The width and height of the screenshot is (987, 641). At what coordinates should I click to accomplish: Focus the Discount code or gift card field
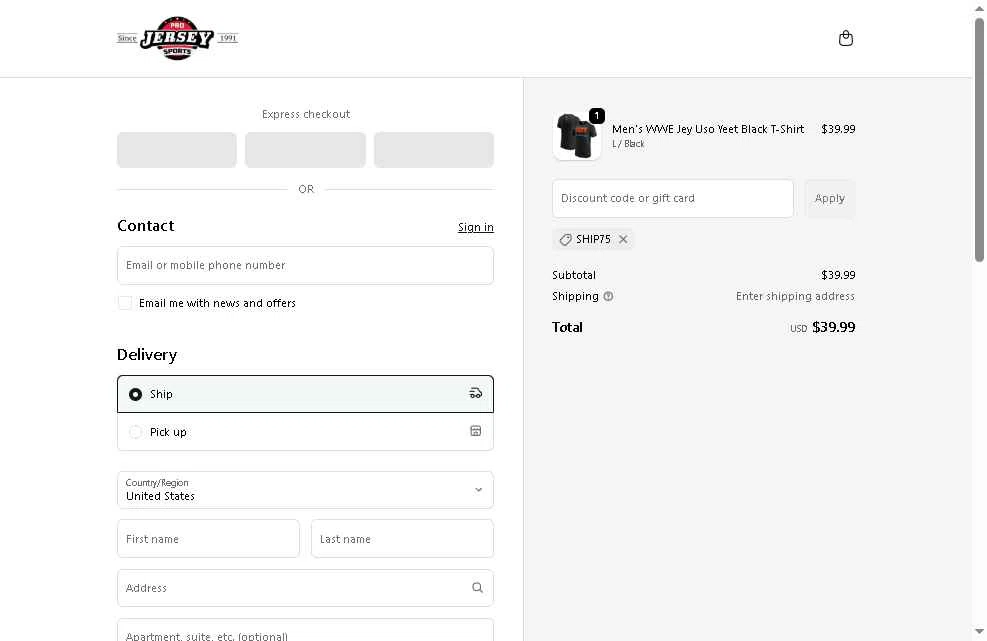pyautogui.click(x=672, y=198)
